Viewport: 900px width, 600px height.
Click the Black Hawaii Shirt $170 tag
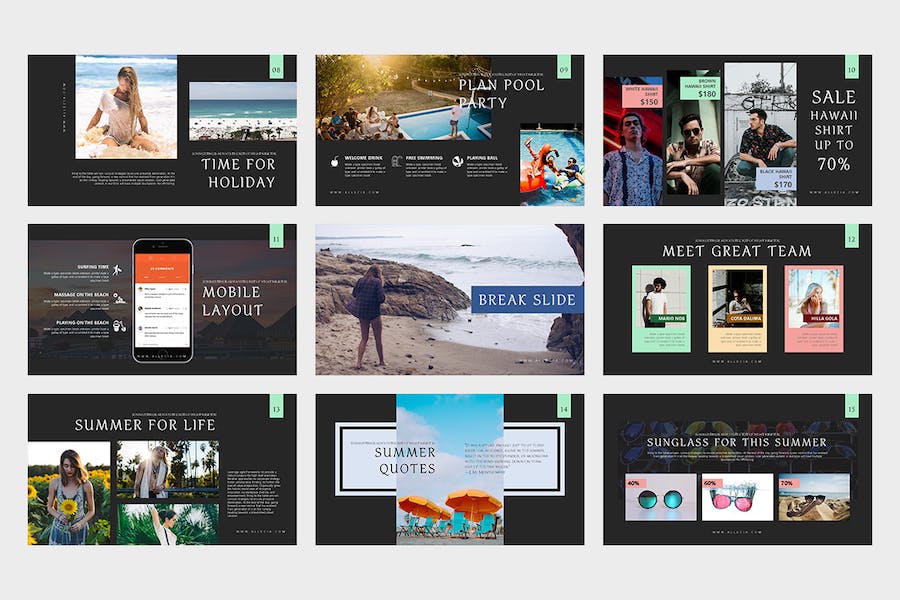(776, 179)
